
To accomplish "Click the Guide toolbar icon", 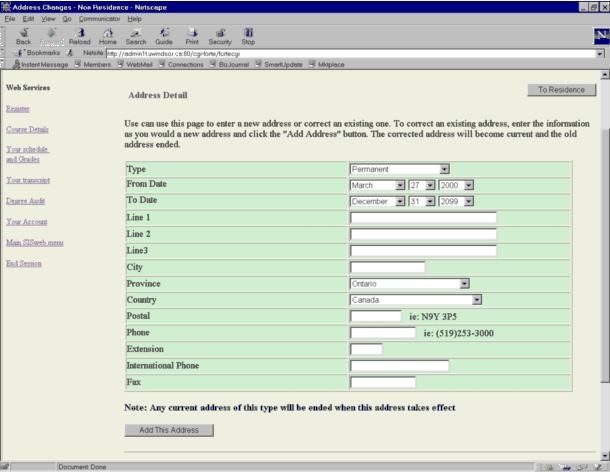I will pos(164,36).
